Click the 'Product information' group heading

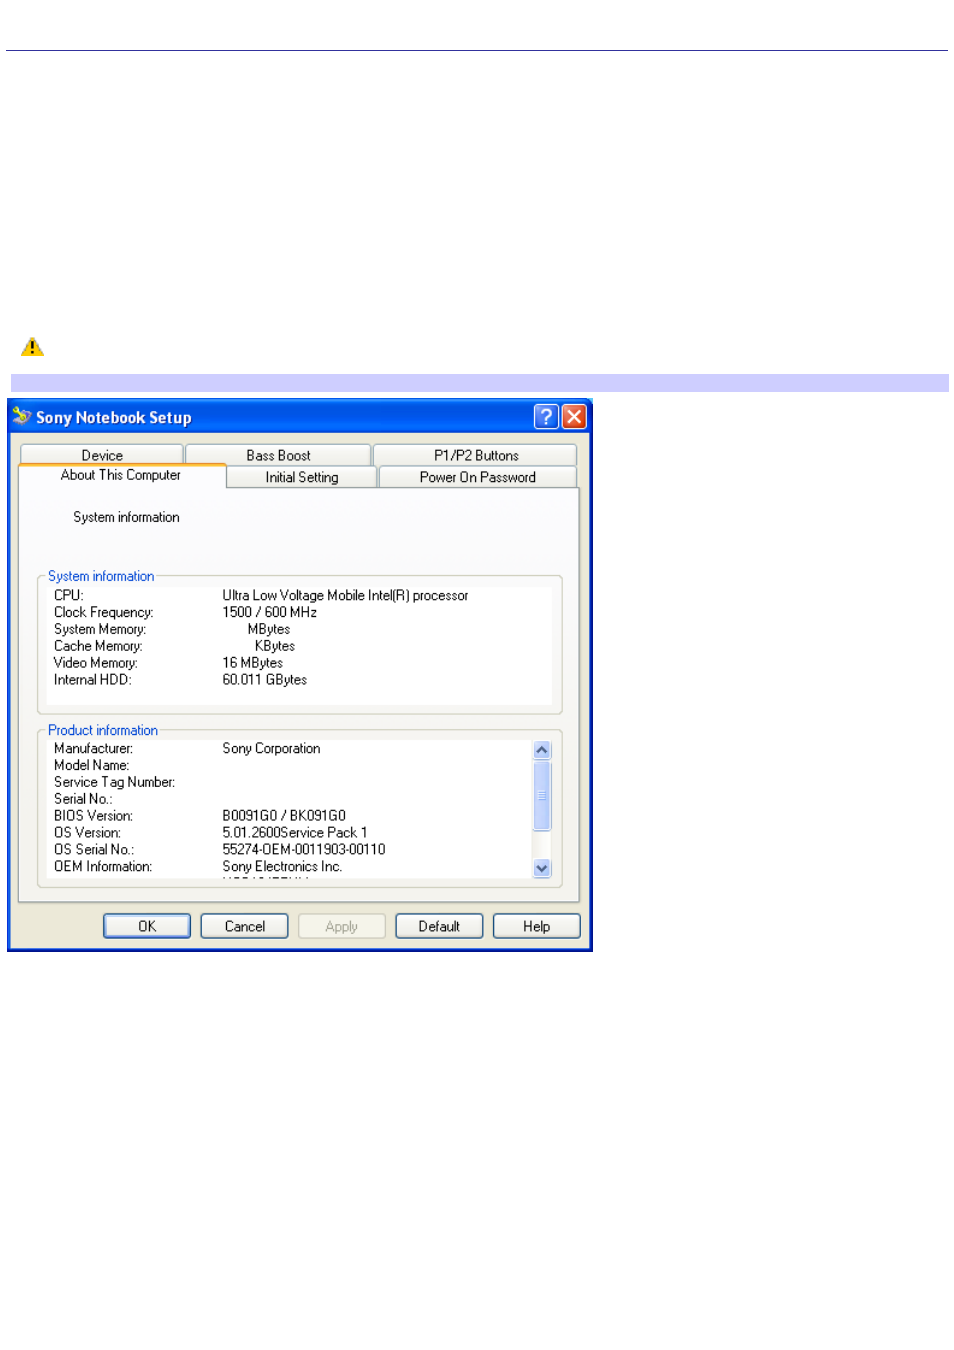[103, 730]
